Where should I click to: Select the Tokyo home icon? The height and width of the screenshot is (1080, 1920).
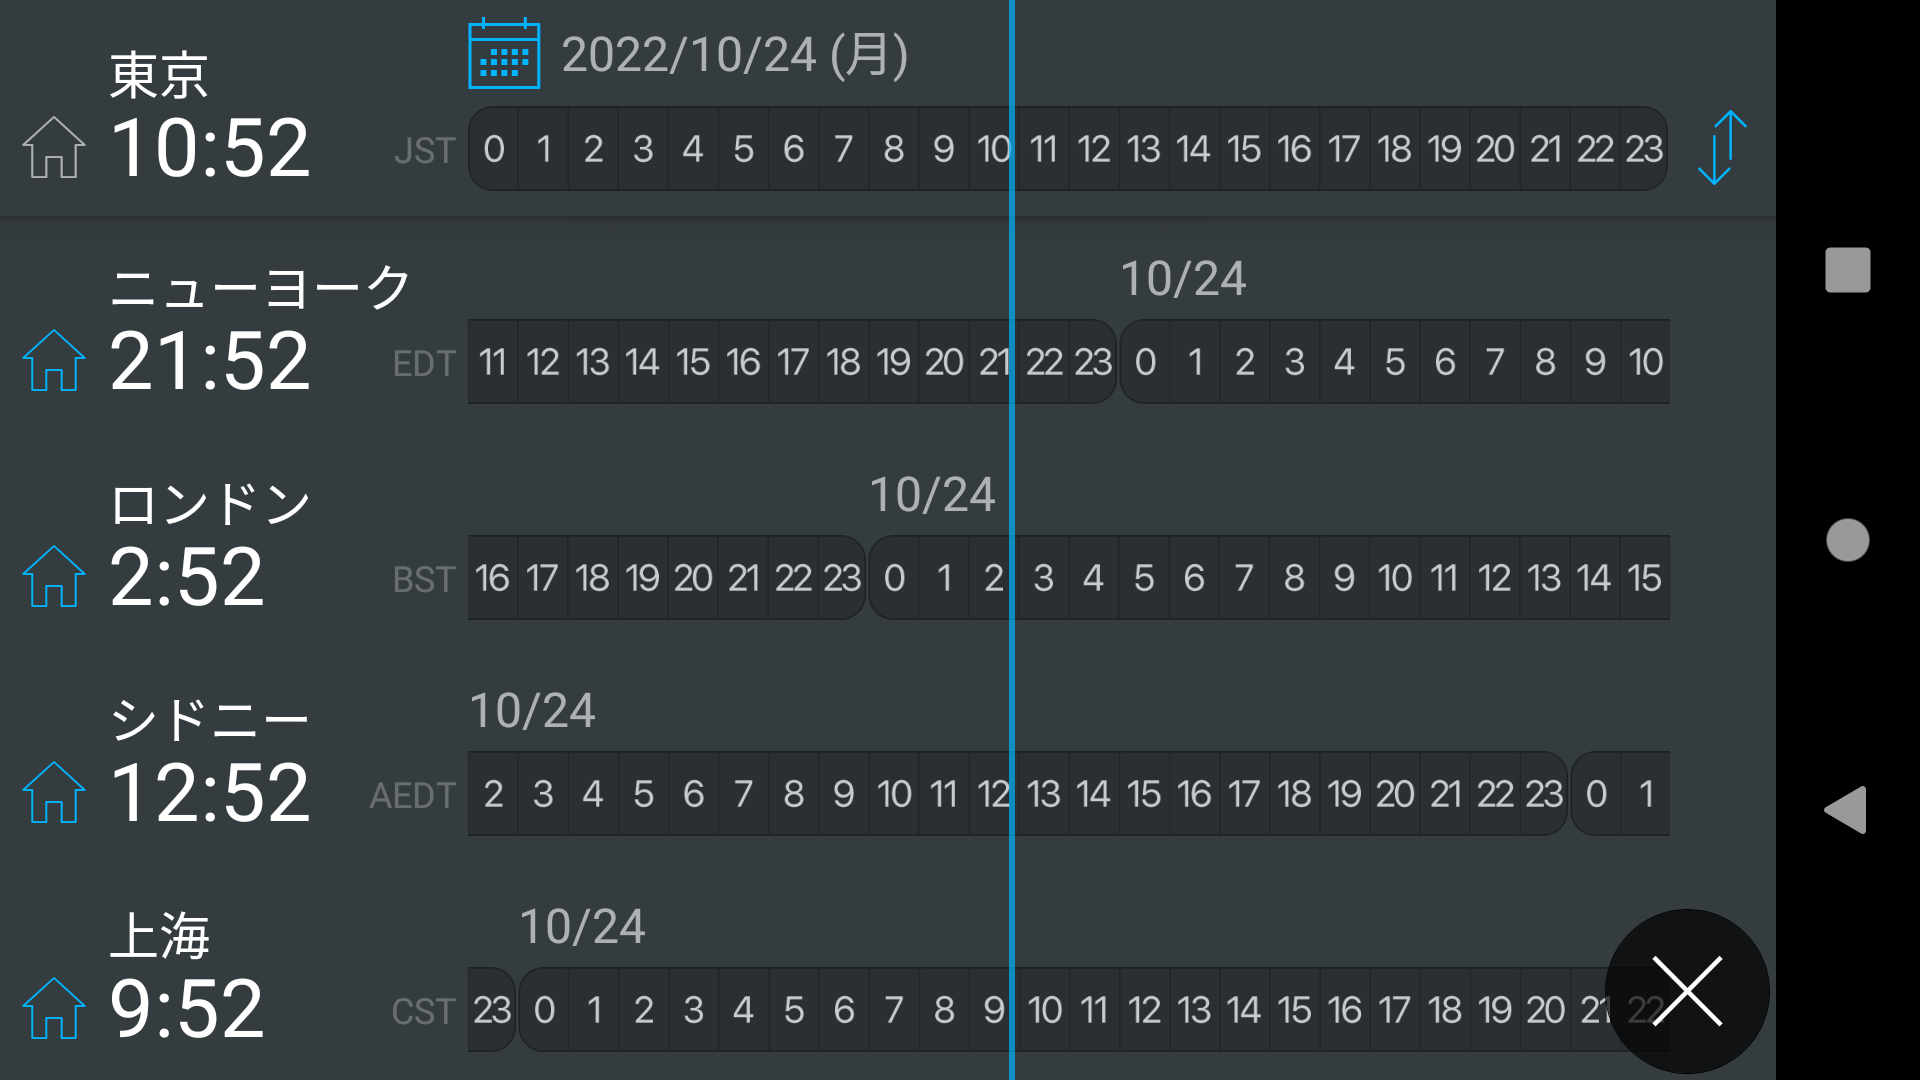[x=54, y=148]
